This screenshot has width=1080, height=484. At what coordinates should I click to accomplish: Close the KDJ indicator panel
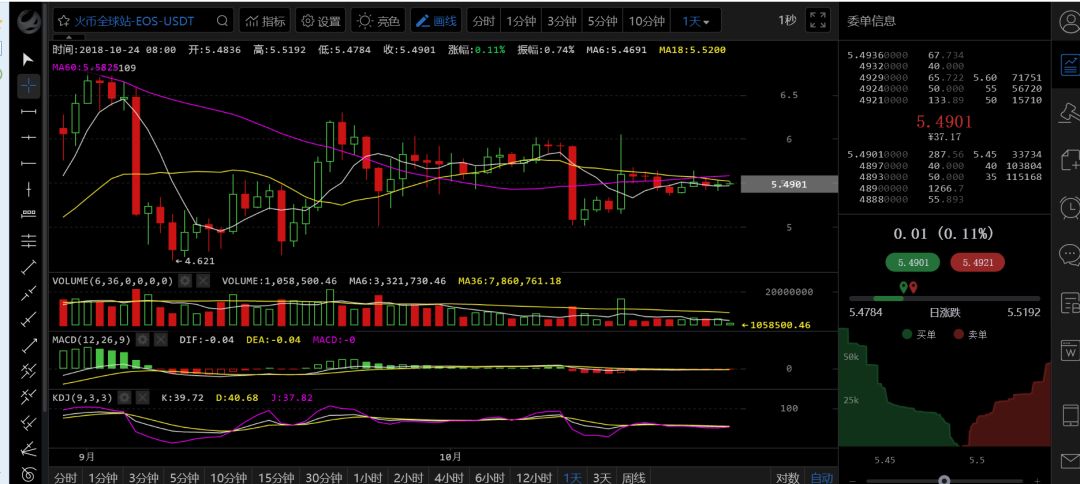click(143, 397)
